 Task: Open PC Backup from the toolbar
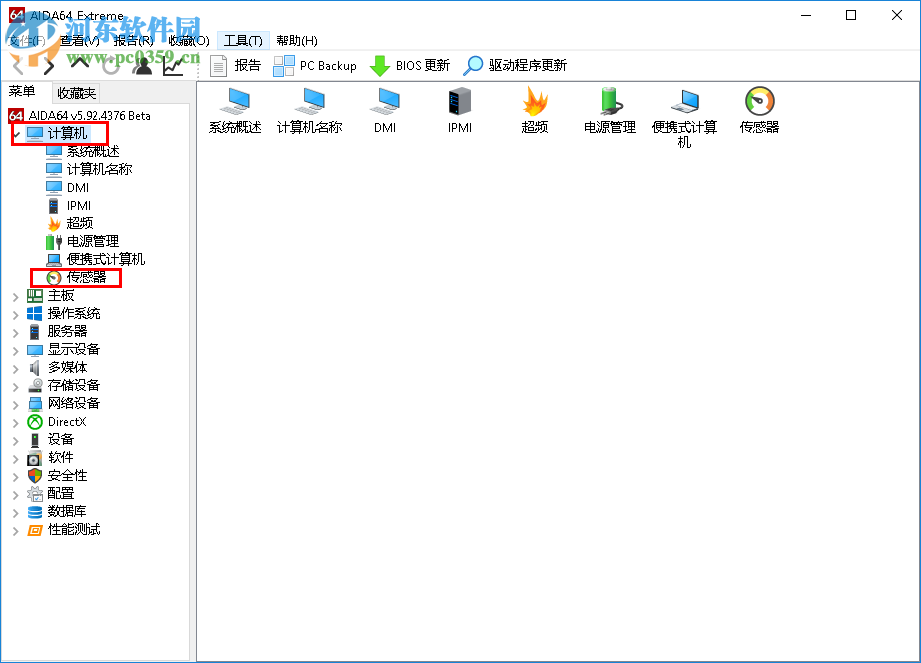[315, 65]
